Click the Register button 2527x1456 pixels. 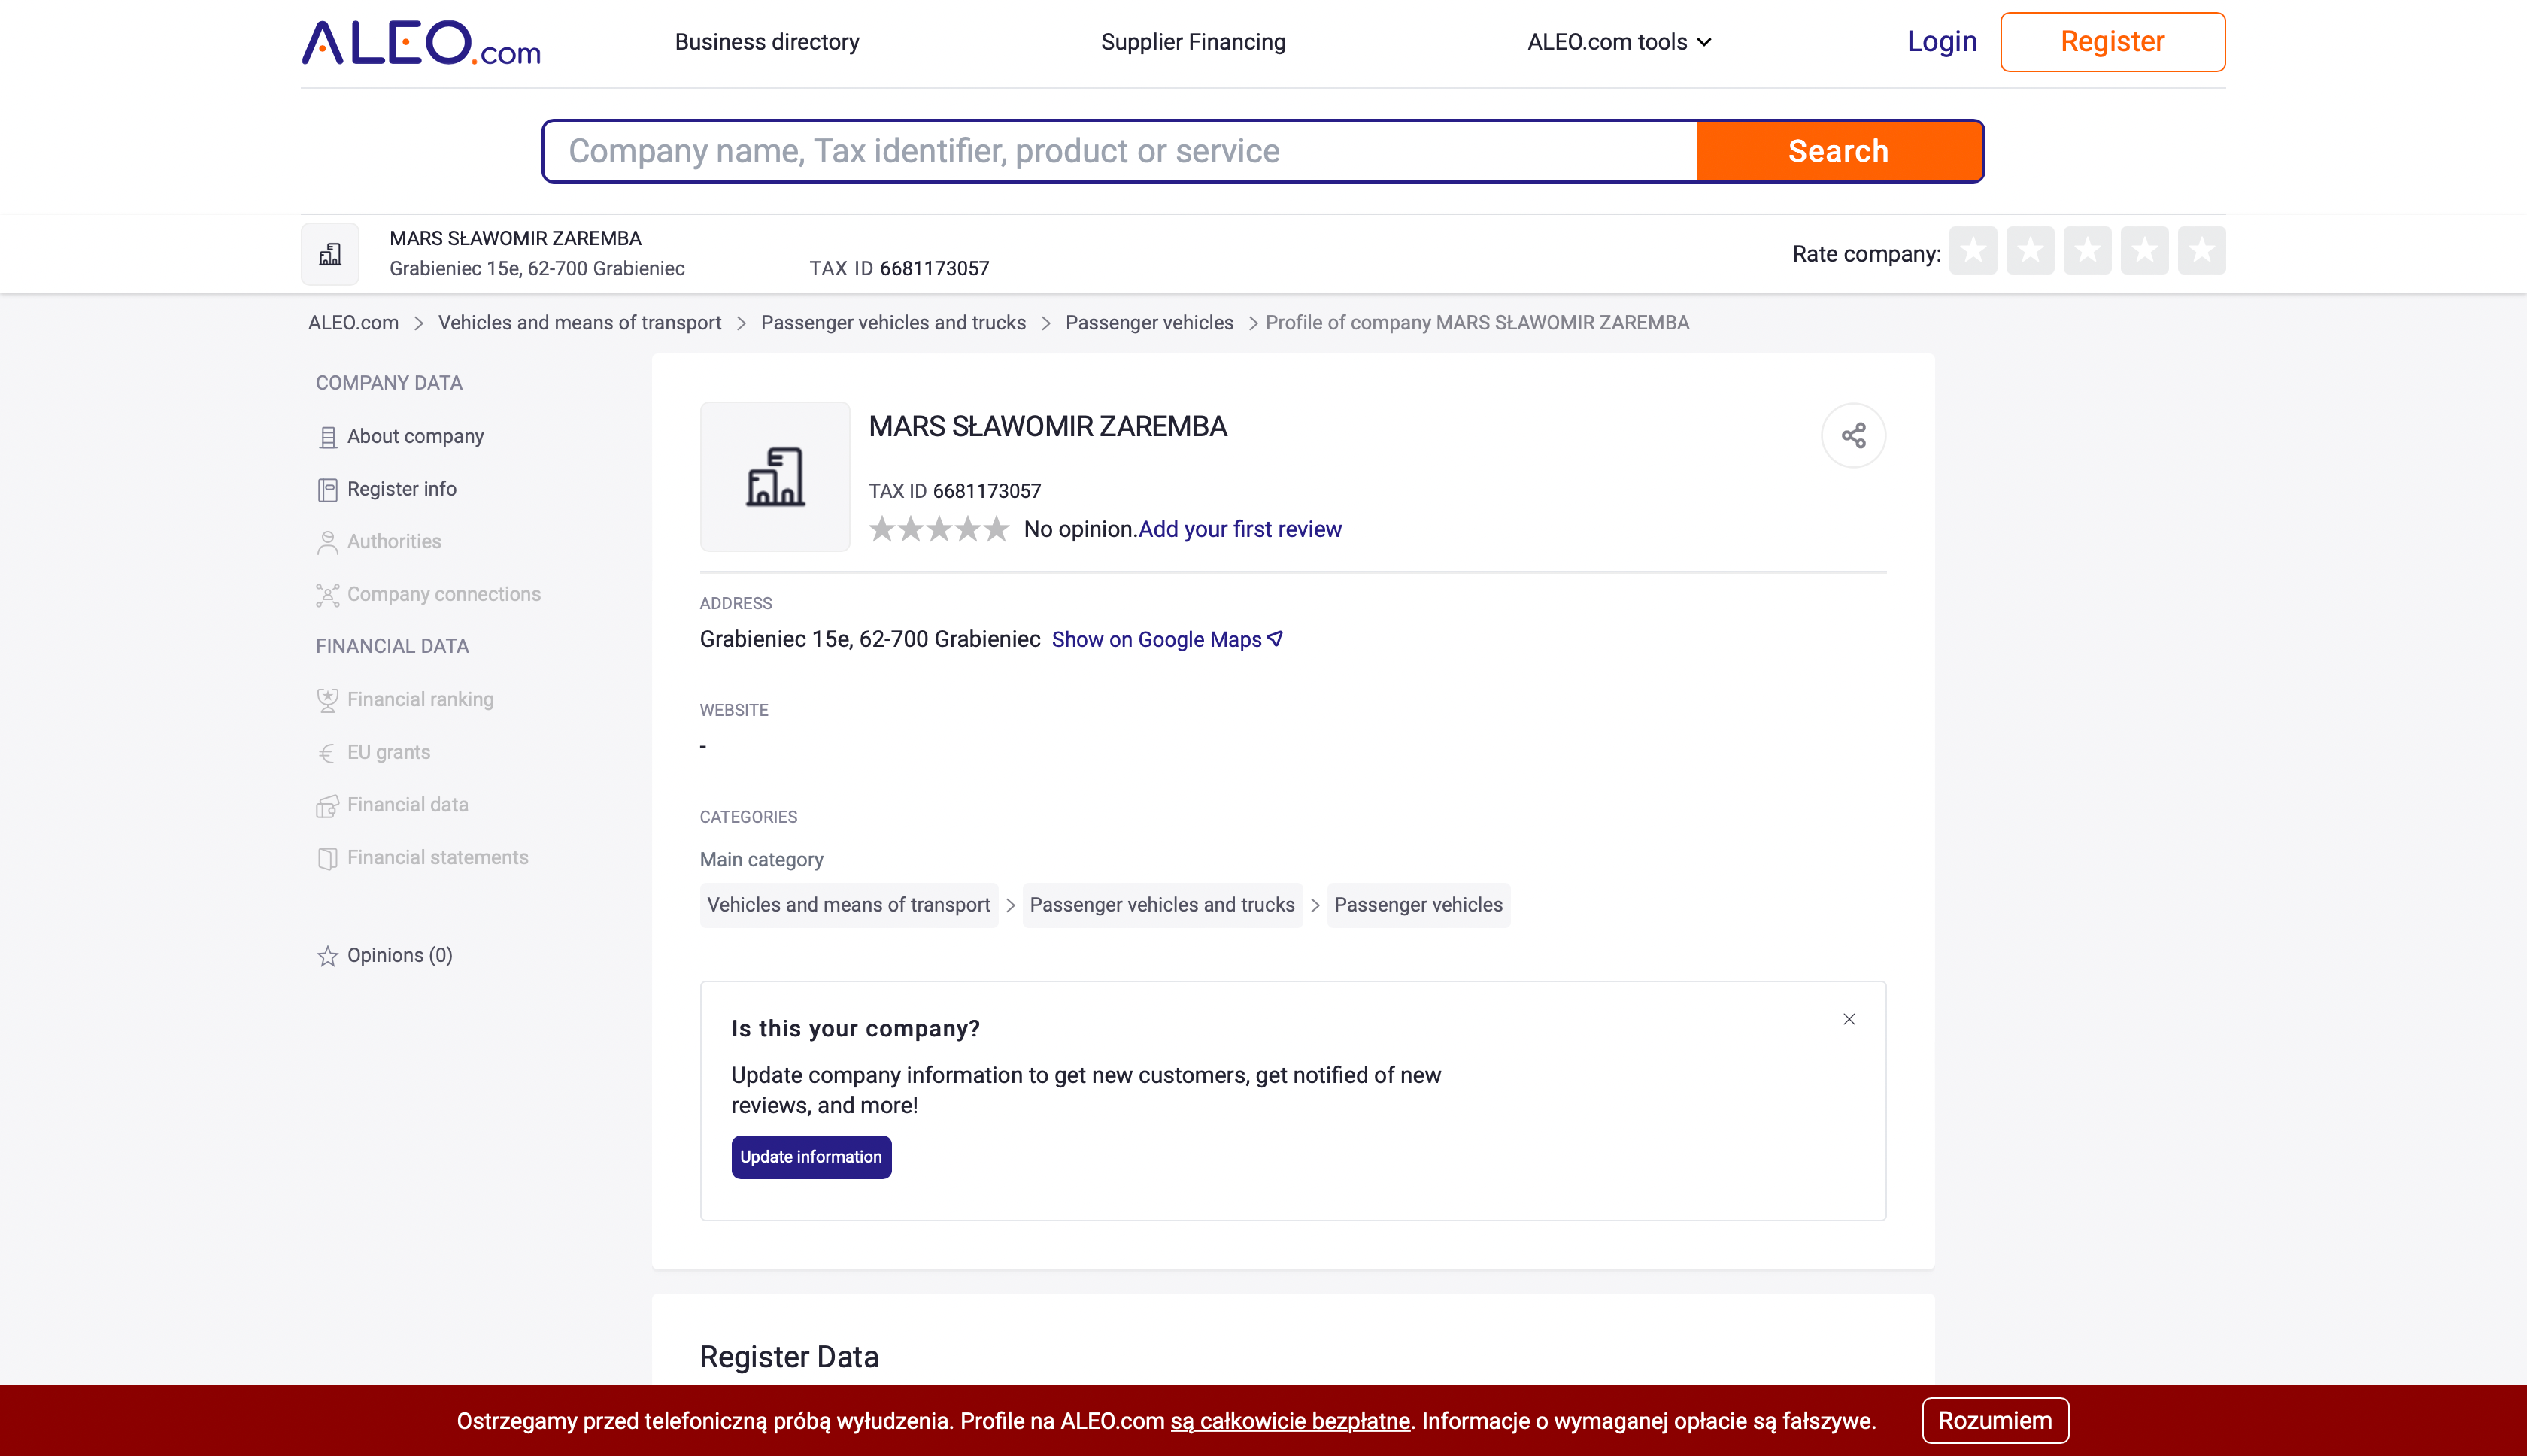tap(2112, 42)
